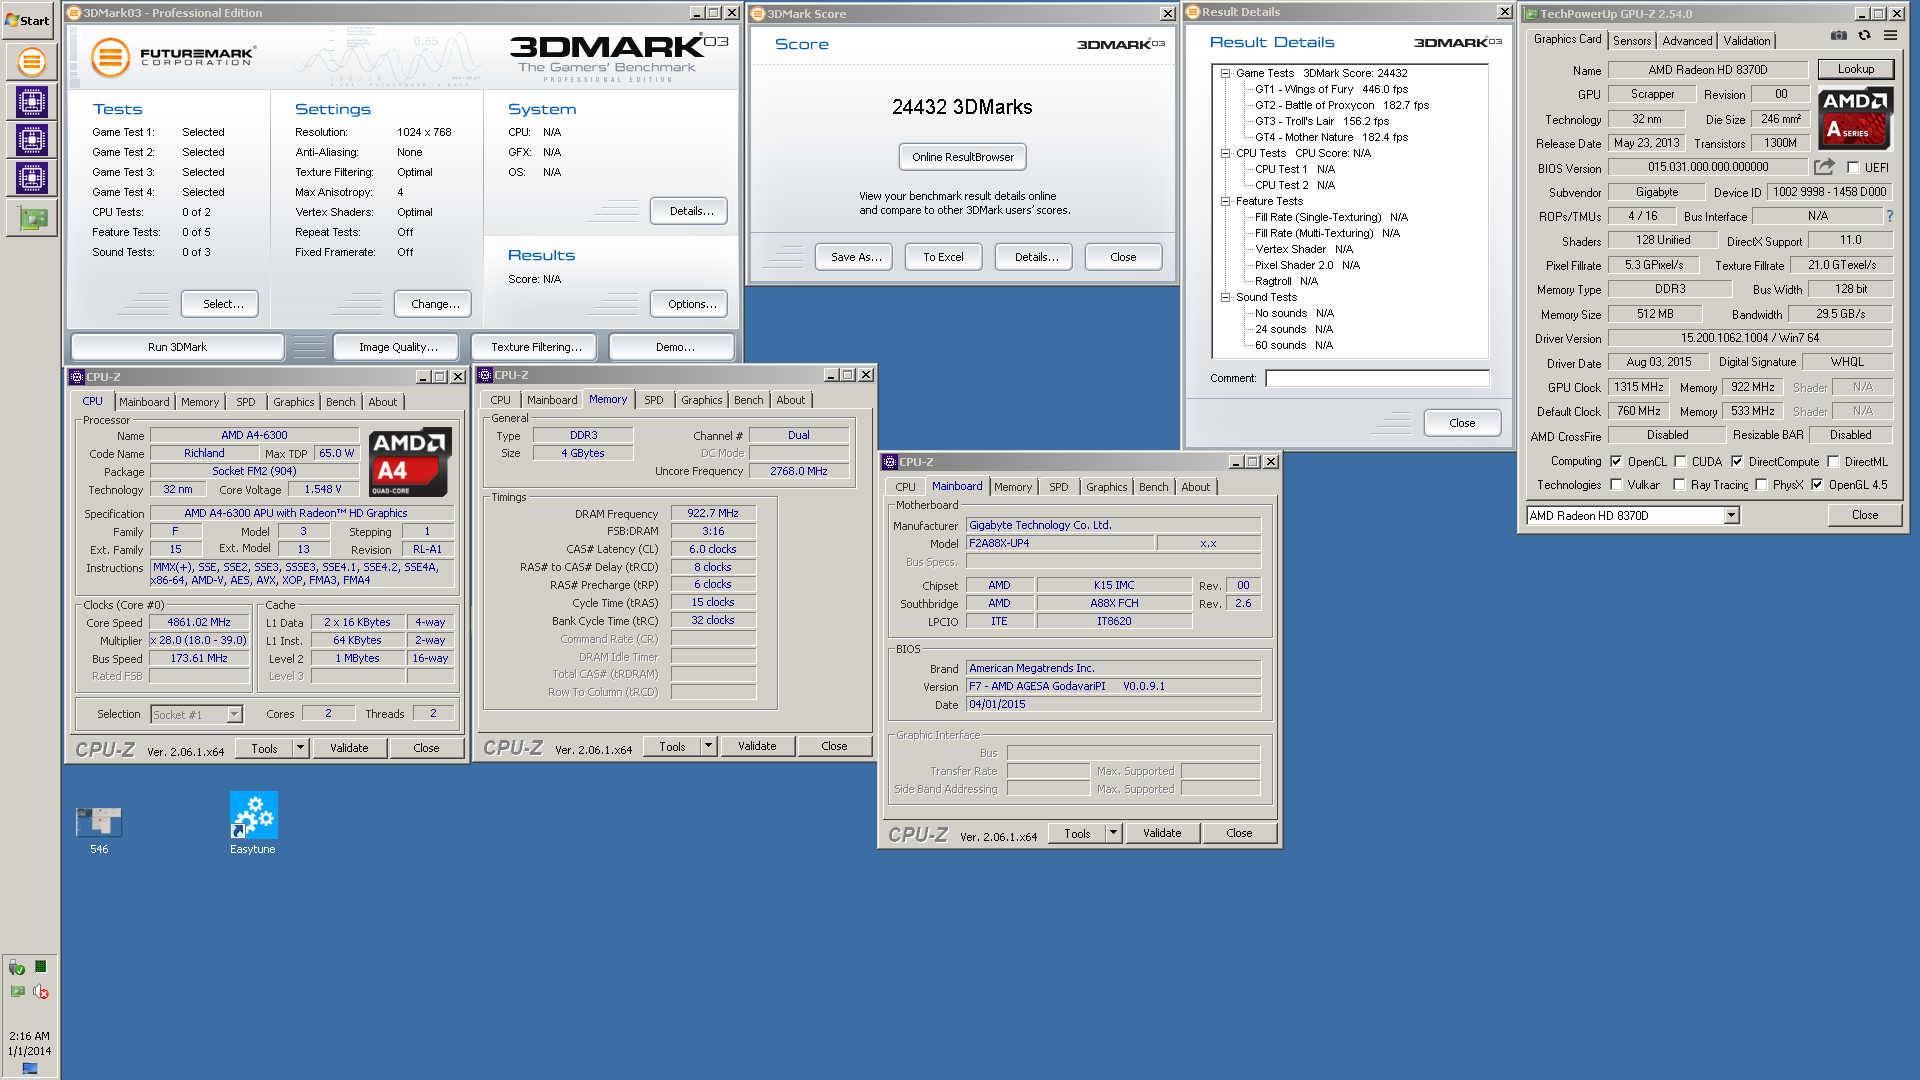Click the GPU-Z tray icon
Image resolution: width=1920 pixels, height=1080 pixels.
click(x=17, y=991)
